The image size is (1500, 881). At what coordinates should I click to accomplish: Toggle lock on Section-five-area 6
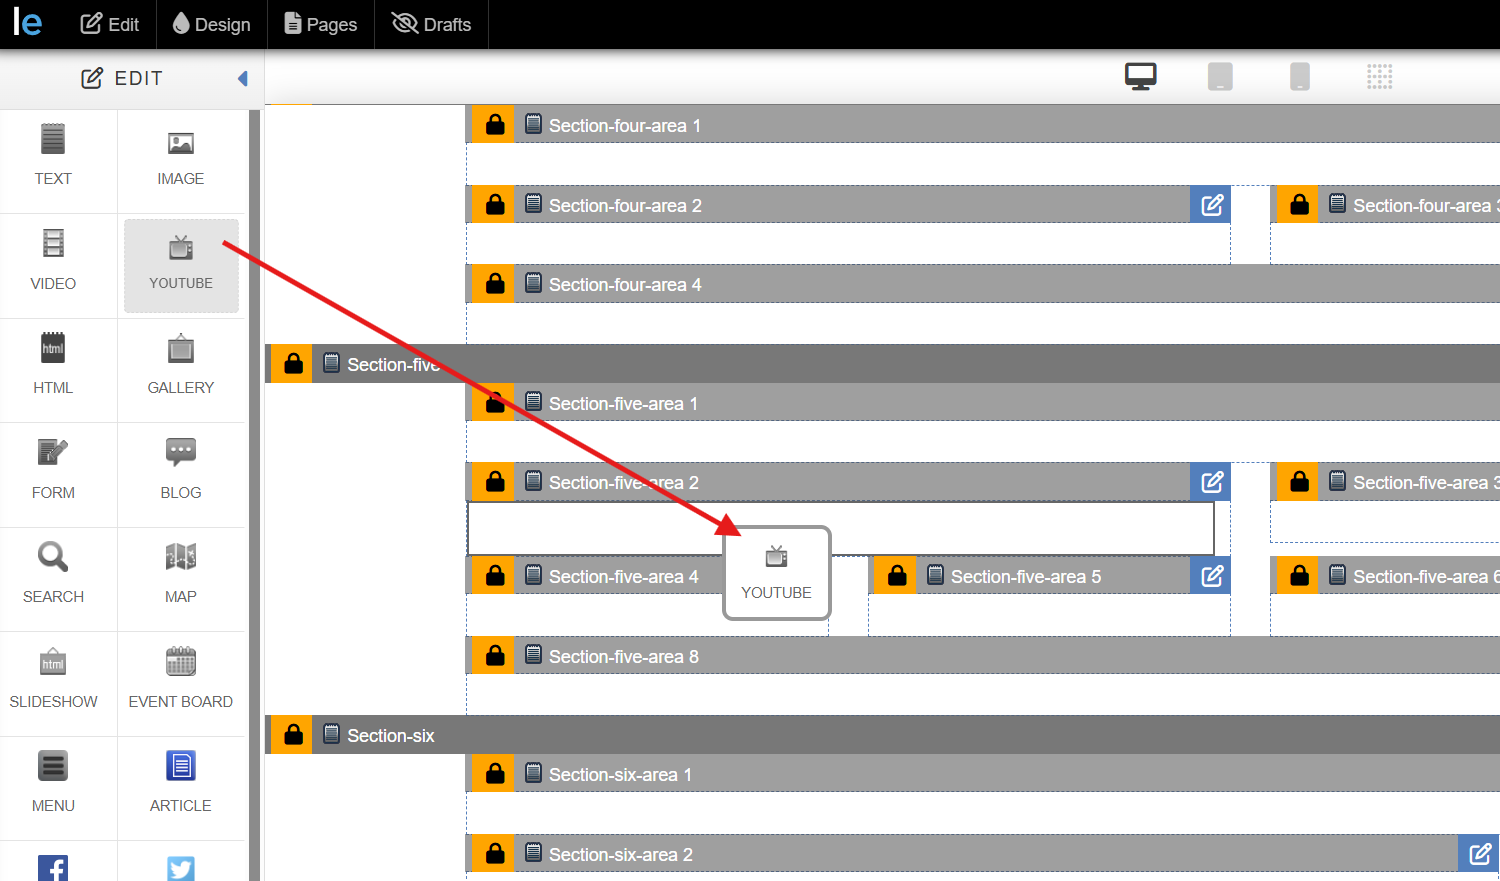click(1298, 576)
